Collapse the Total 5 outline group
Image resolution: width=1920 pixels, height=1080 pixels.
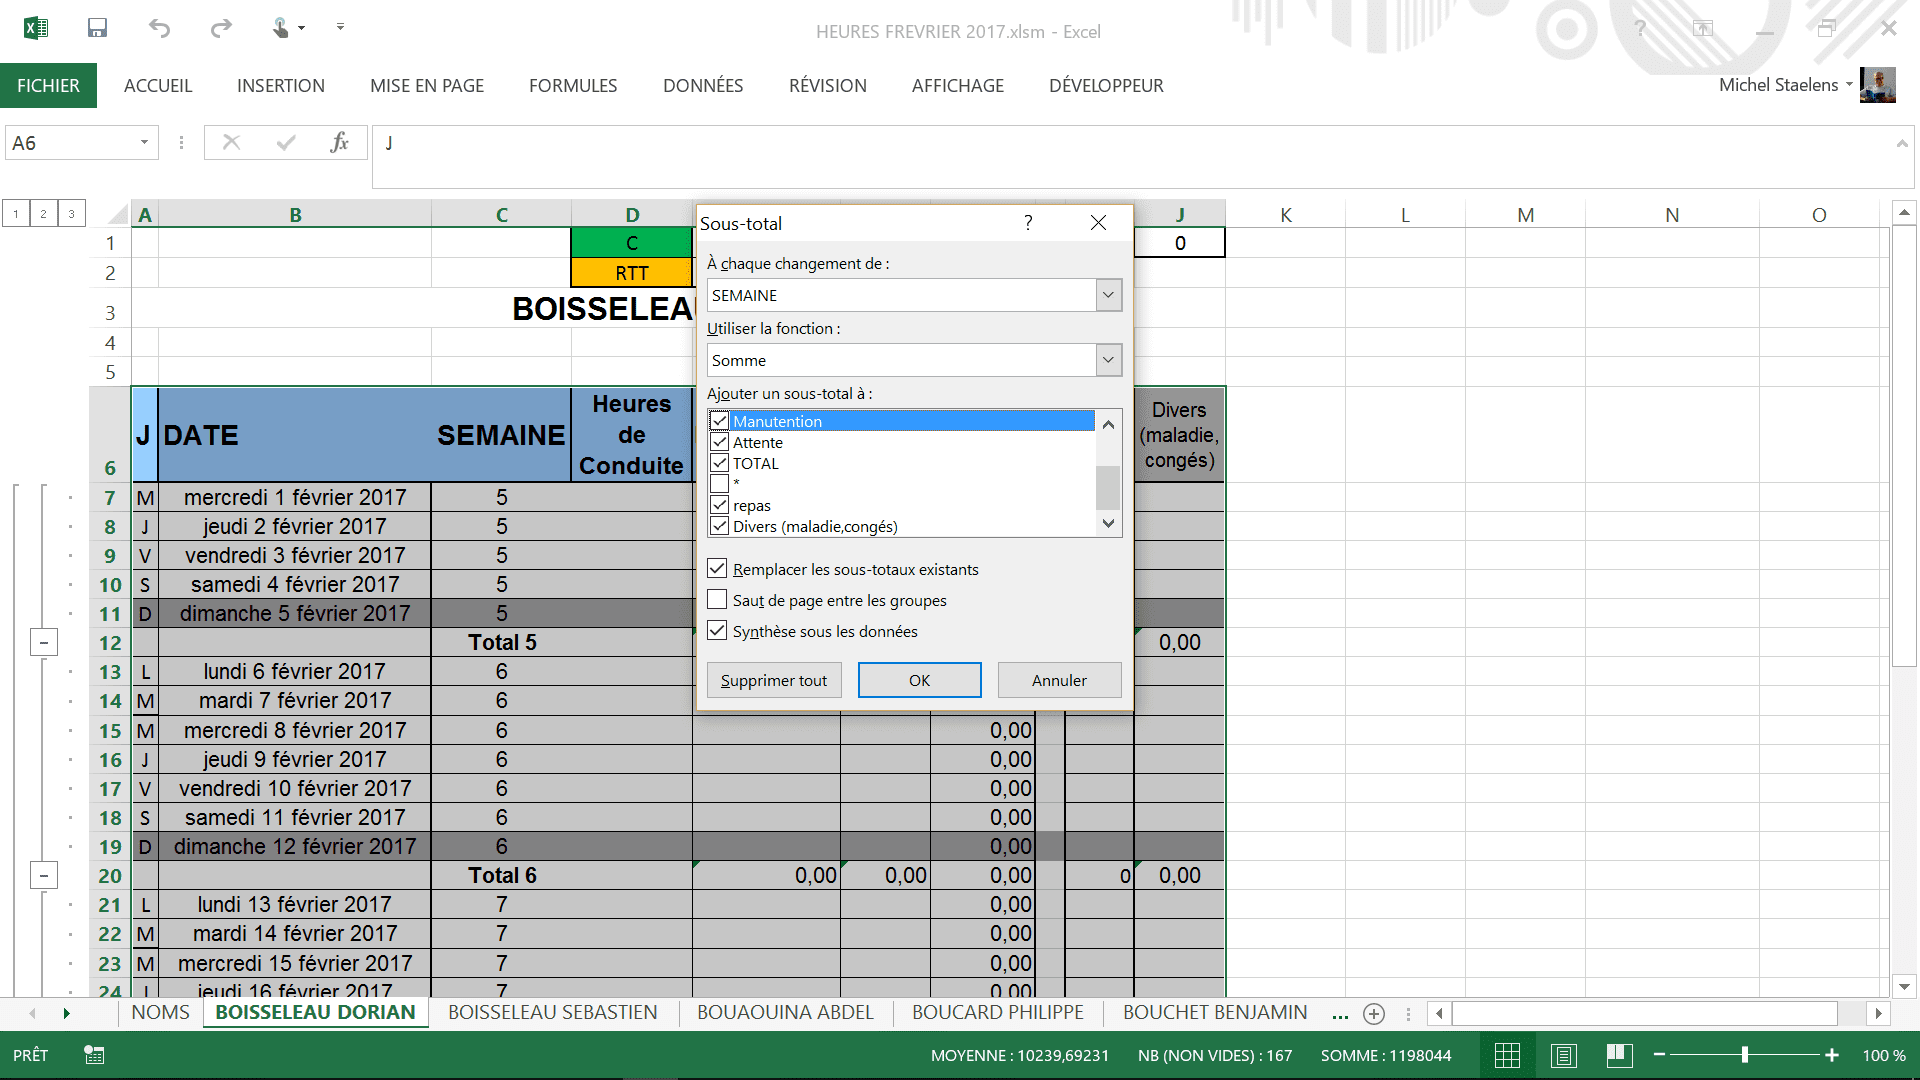click(43, 642)
